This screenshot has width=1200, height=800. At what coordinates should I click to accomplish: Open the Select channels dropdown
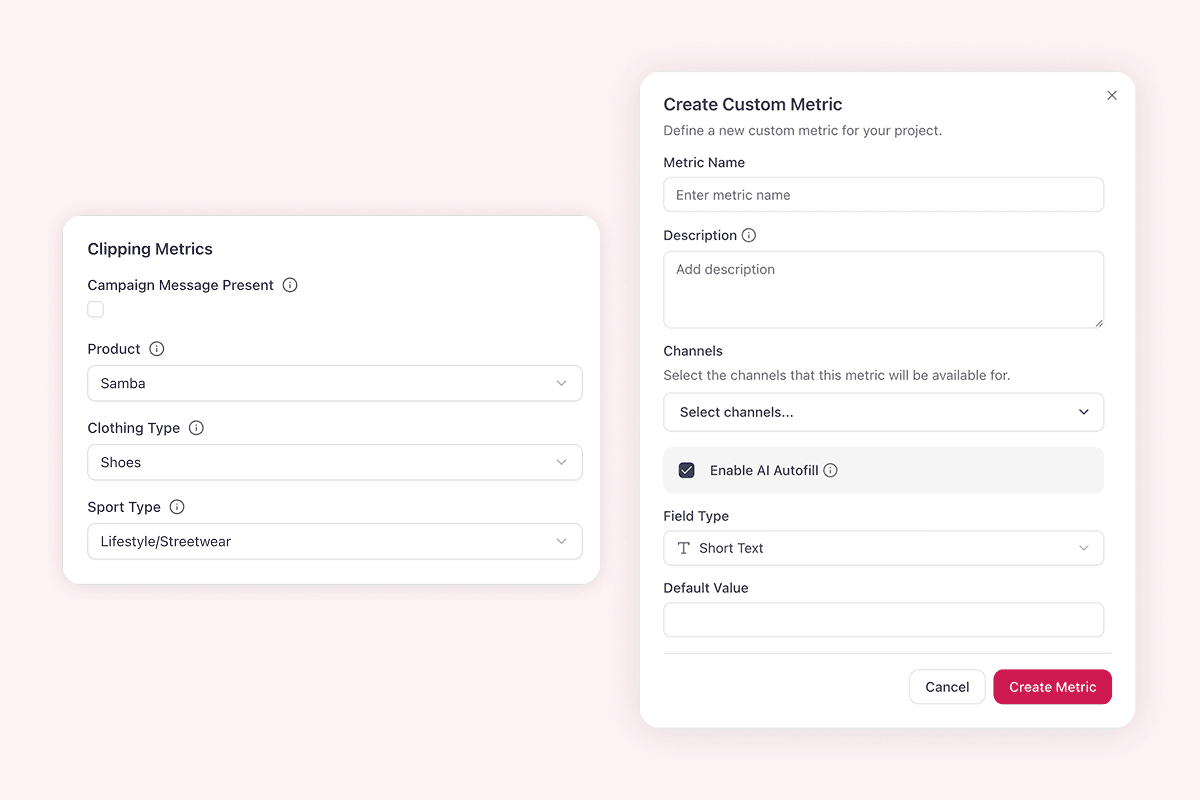[x=883, y=412]
